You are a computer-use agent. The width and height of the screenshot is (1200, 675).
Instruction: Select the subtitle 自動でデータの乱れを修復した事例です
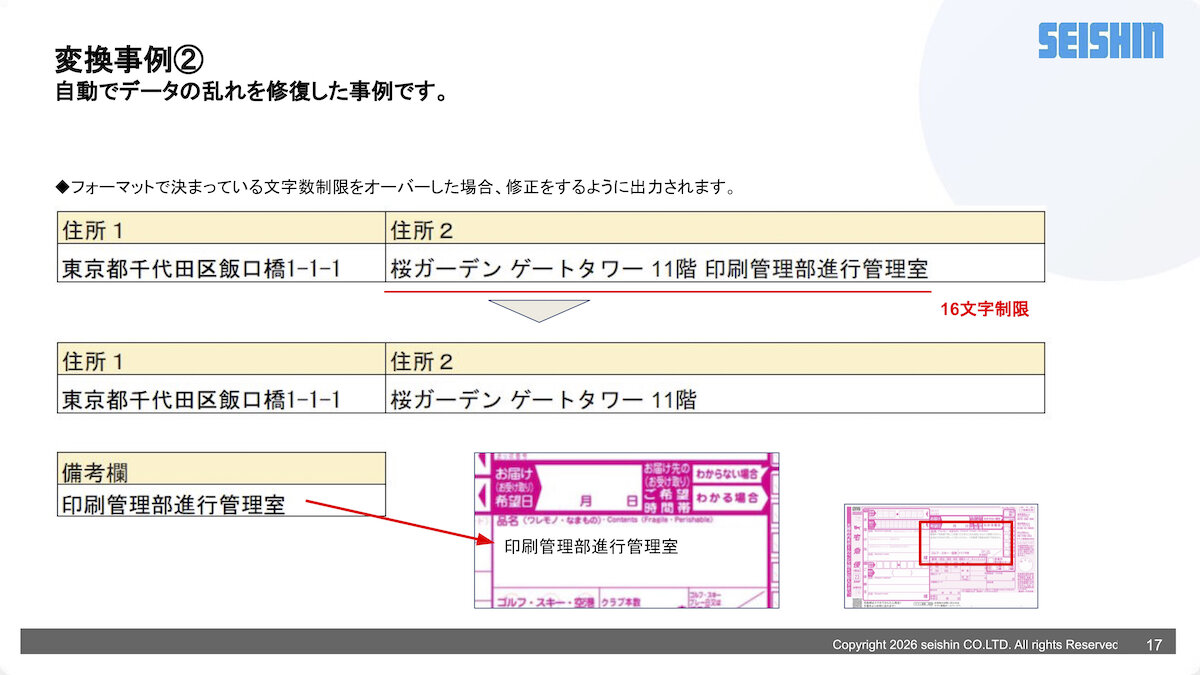[x=250, y=93]
